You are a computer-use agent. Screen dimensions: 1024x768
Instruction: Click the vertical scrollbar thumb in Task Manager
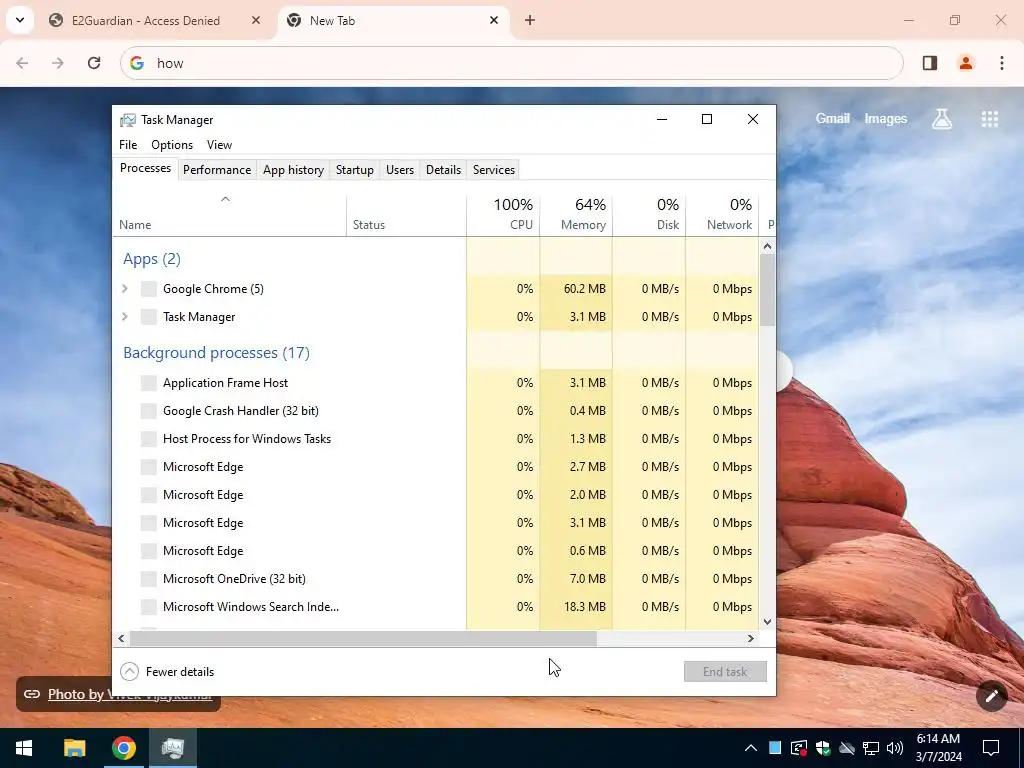pyautogui.click(x=767, y=290)
